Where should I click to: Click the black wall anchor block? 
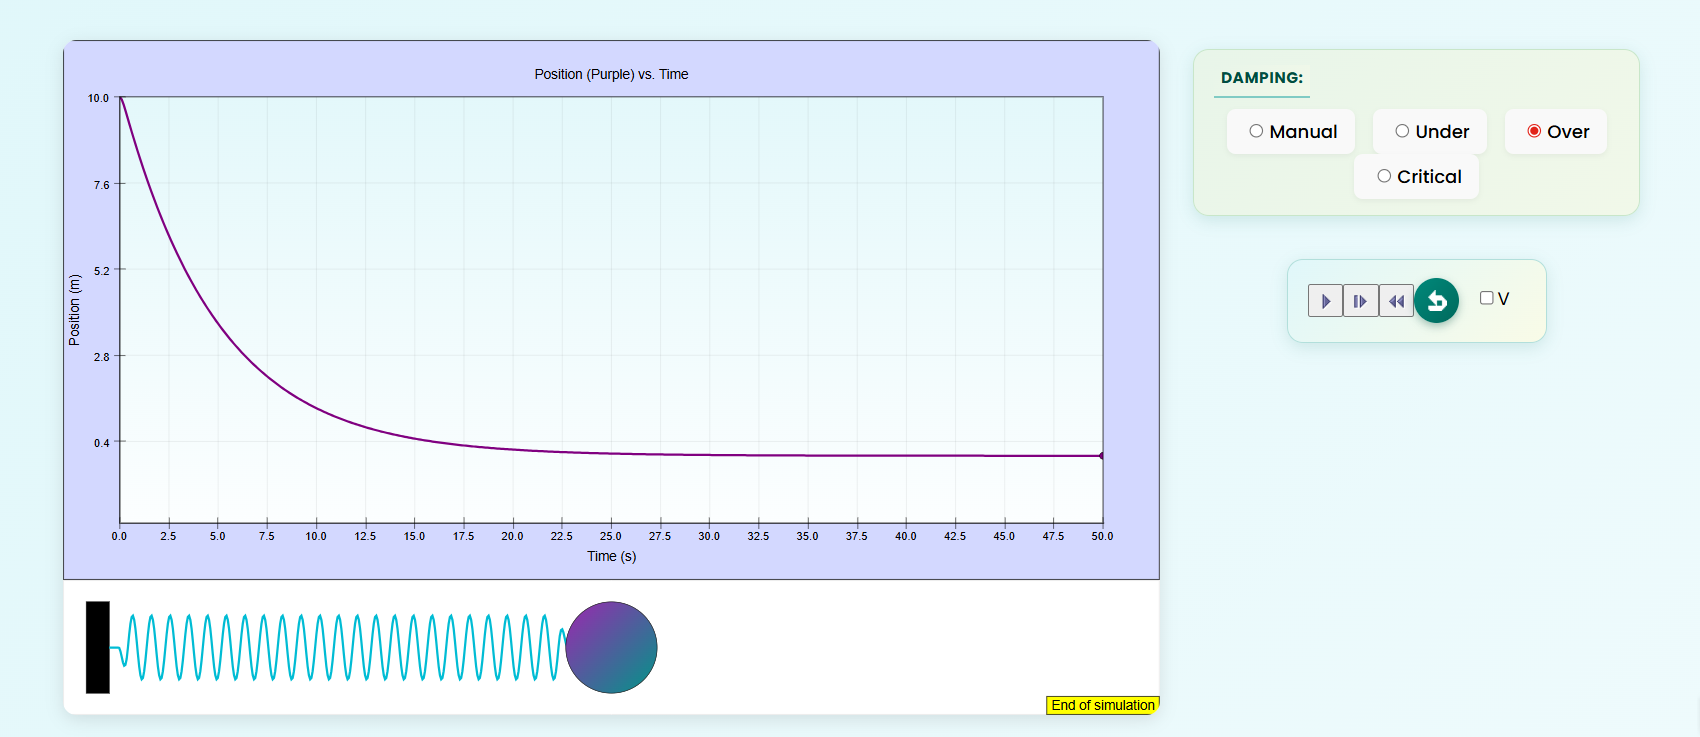pyautogui.click(x=98, y=647)
